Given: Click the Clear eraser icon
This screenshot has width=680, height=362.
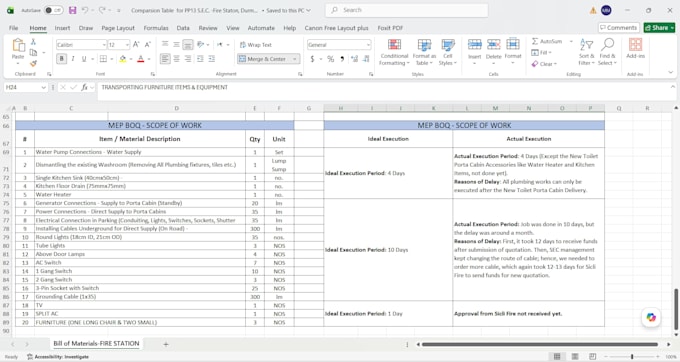Looking at the screenshot, I should click(535, 64).
